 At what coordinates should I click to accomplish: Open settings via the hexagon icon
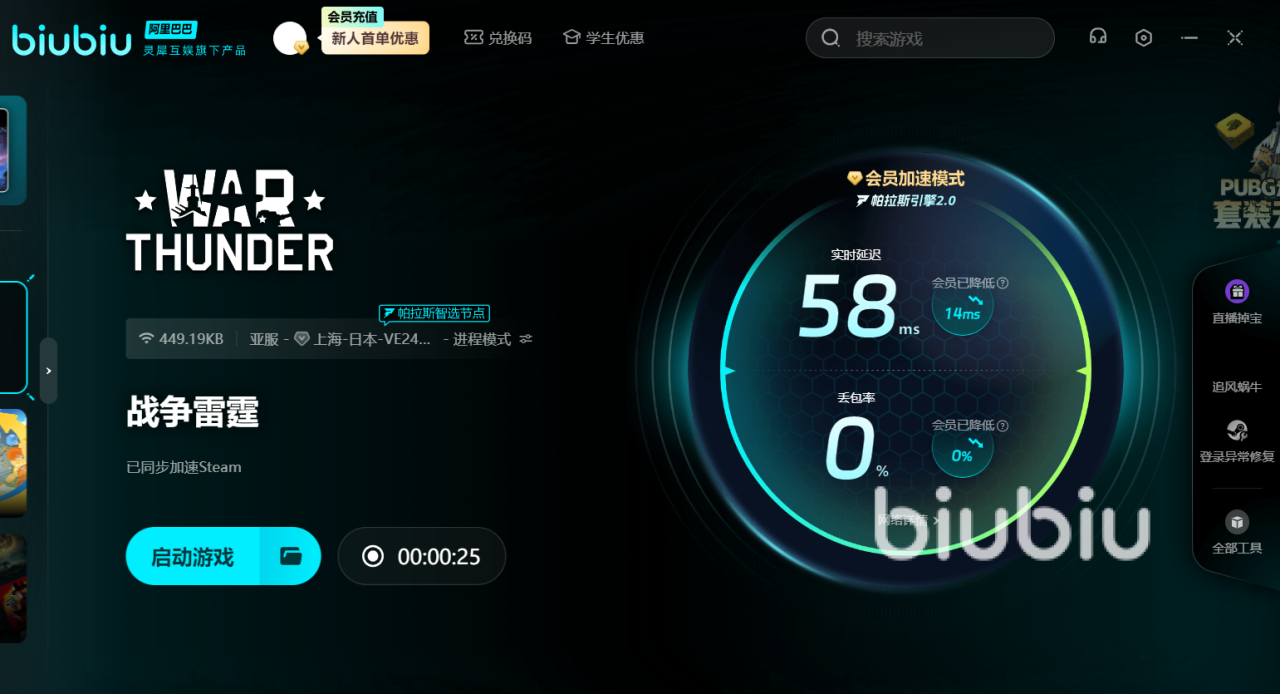[1144, 37]
